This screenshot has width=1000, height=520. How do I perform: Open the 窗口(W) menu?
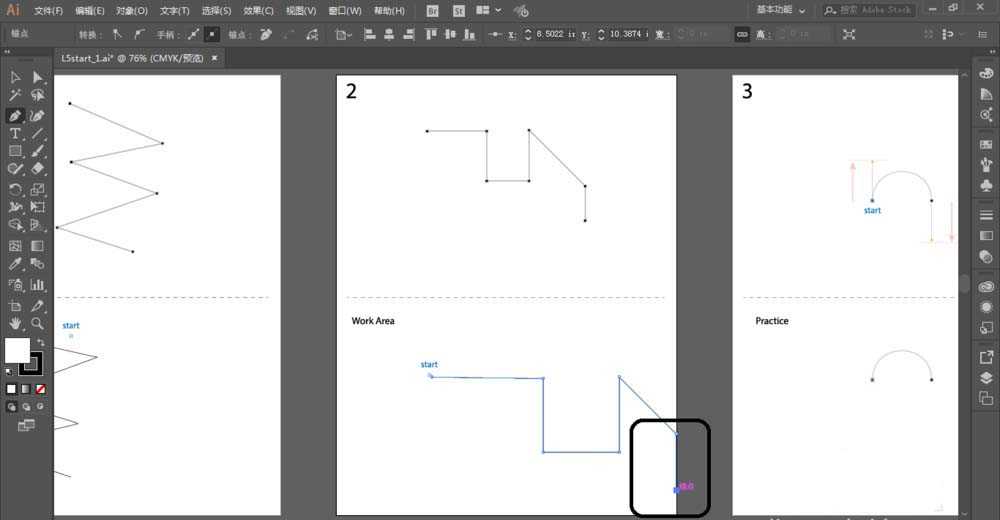click(x=344, y=11)
